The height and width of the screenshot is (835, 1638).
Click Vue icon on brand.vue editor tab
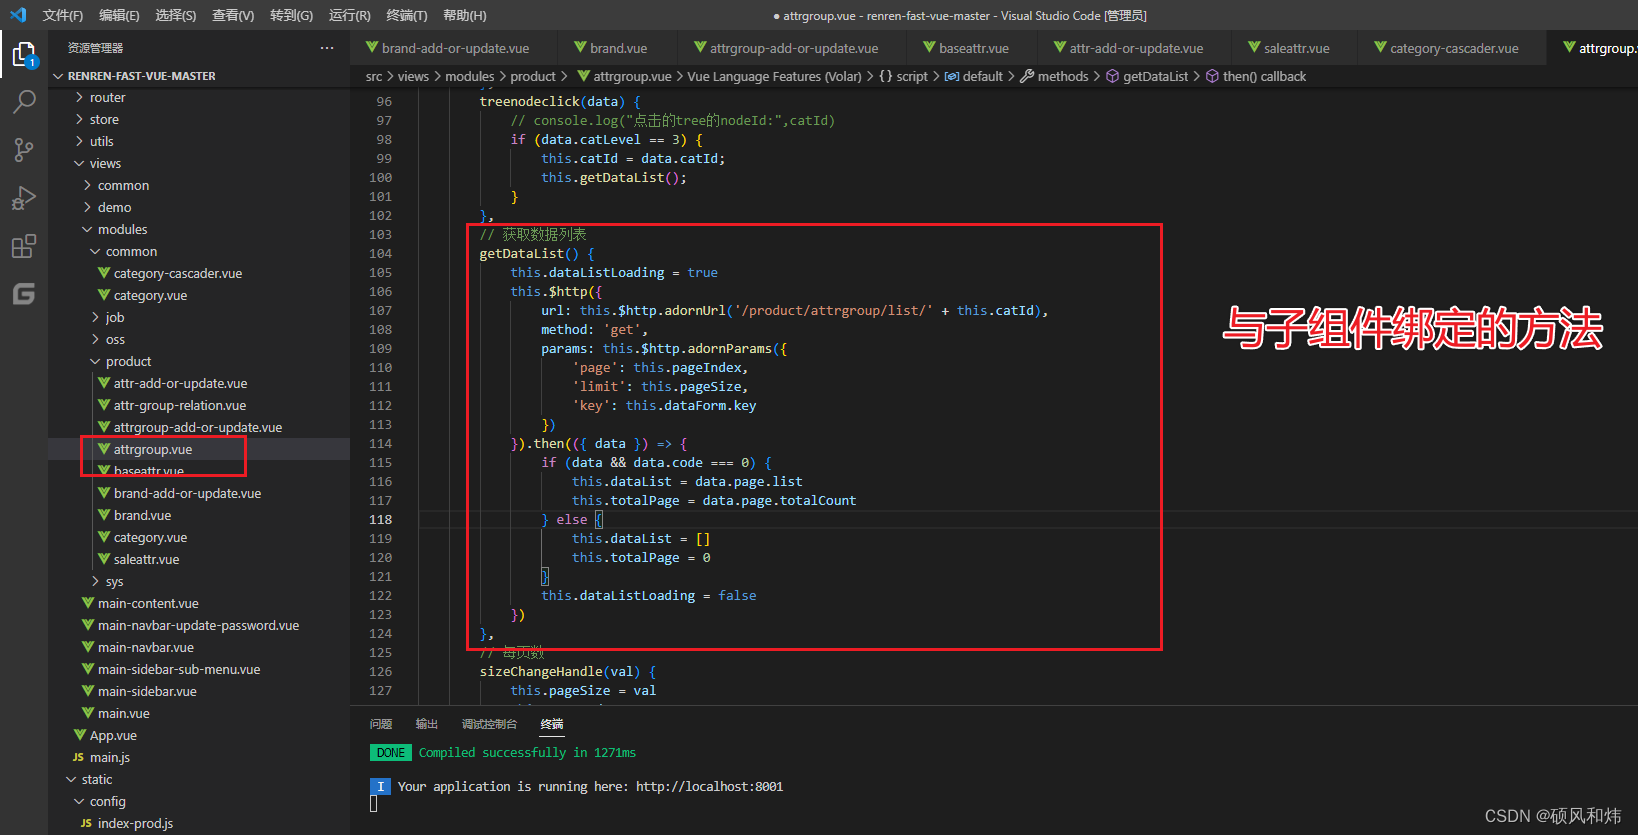click(x=580, y=47)
